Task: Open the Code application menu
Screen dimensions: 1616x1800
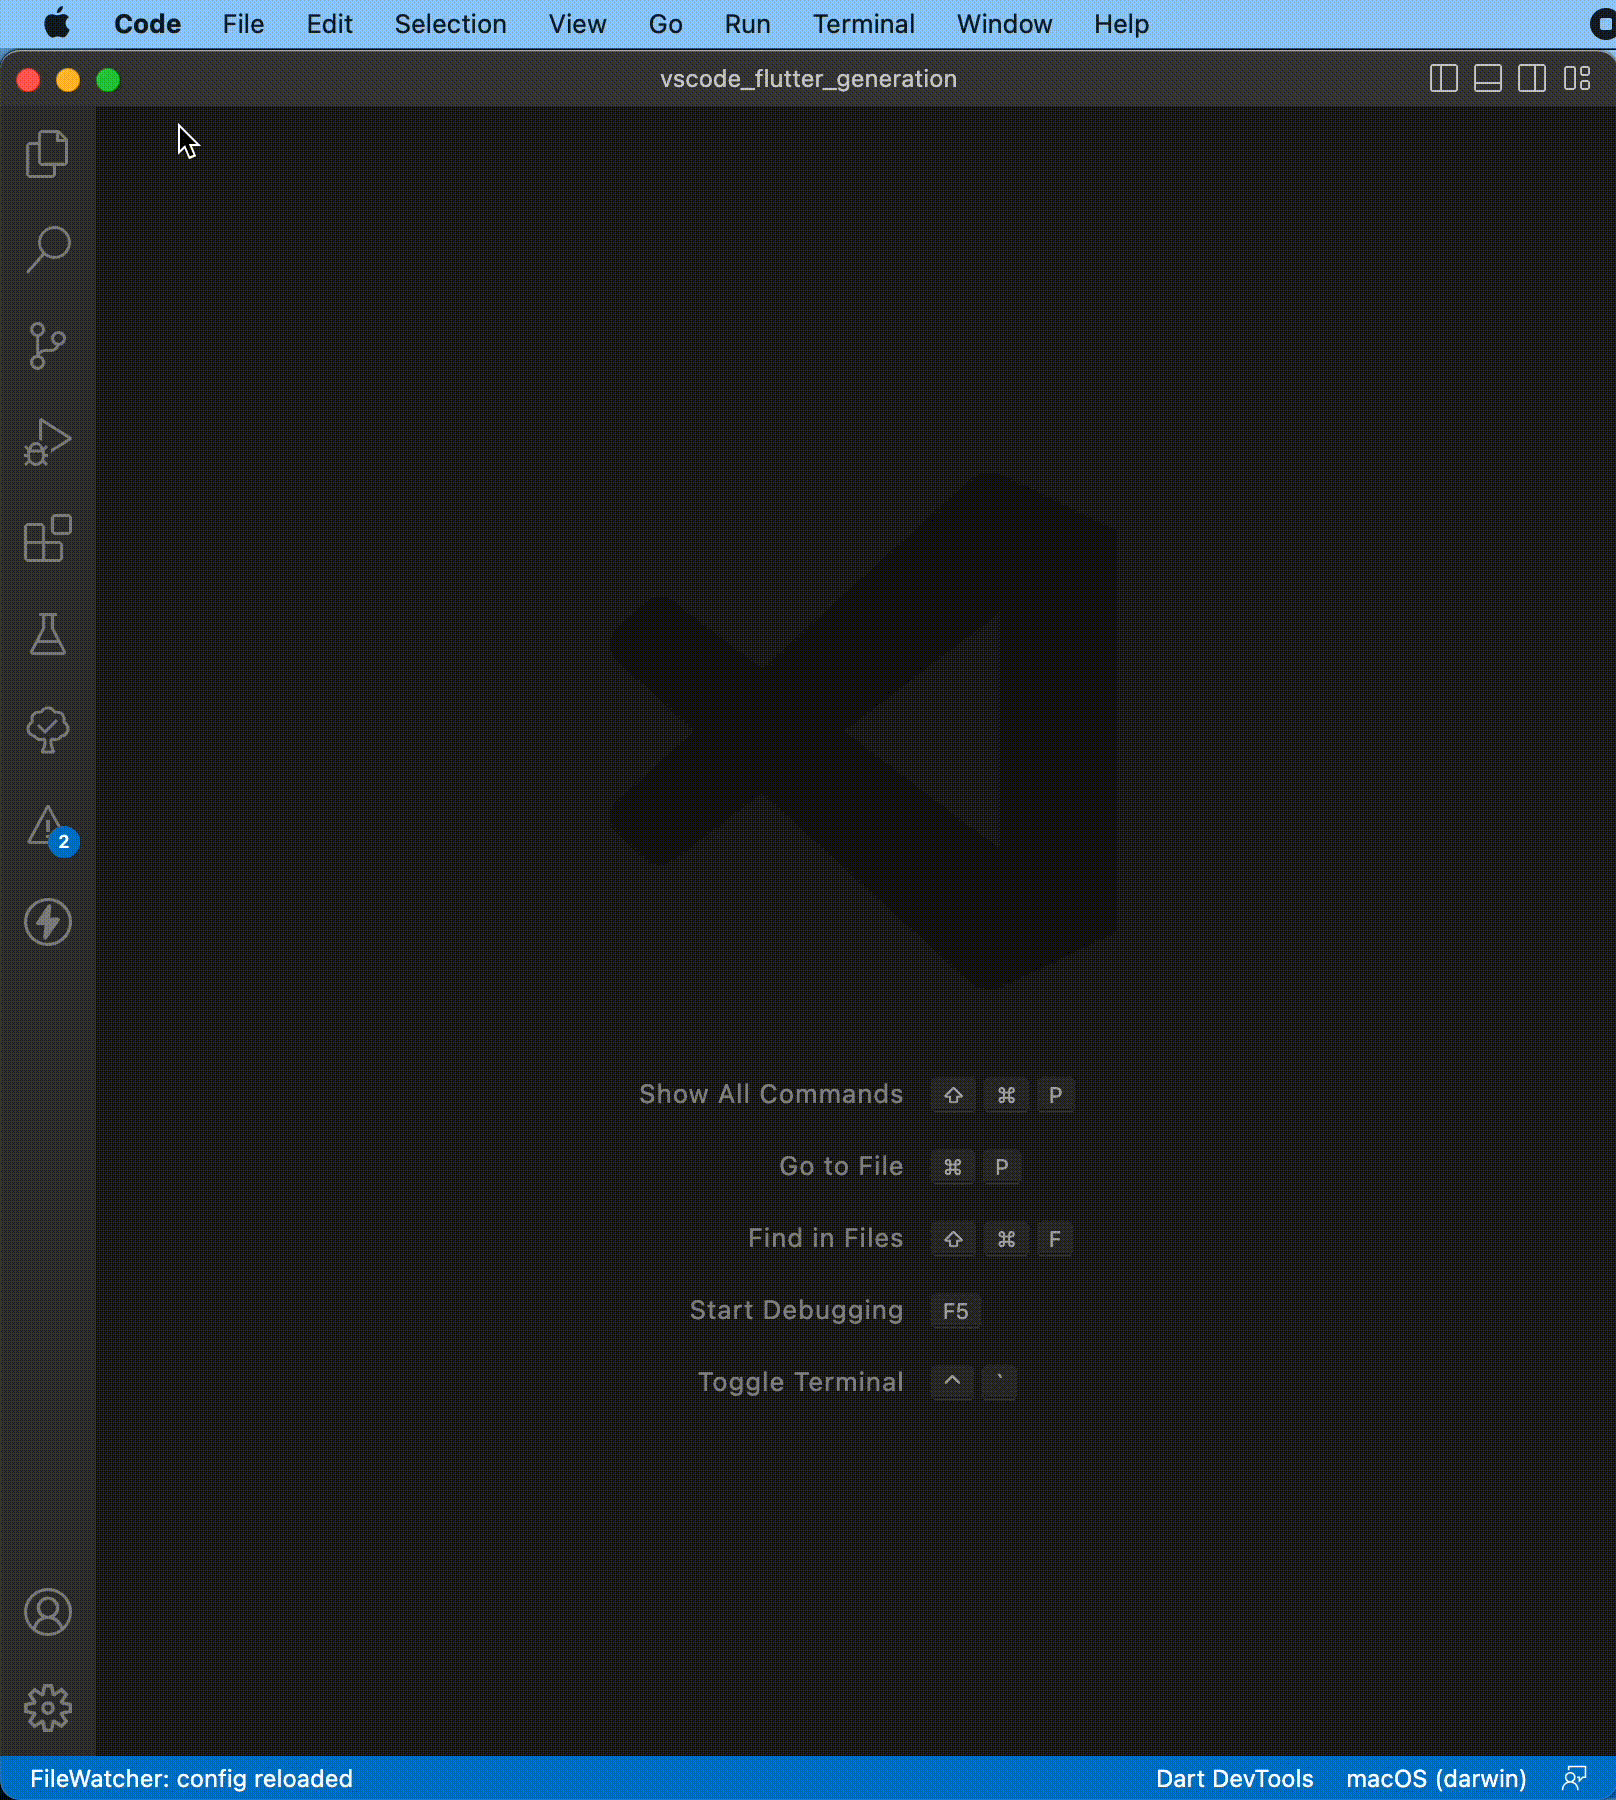Action: click(x=148, y=24)
